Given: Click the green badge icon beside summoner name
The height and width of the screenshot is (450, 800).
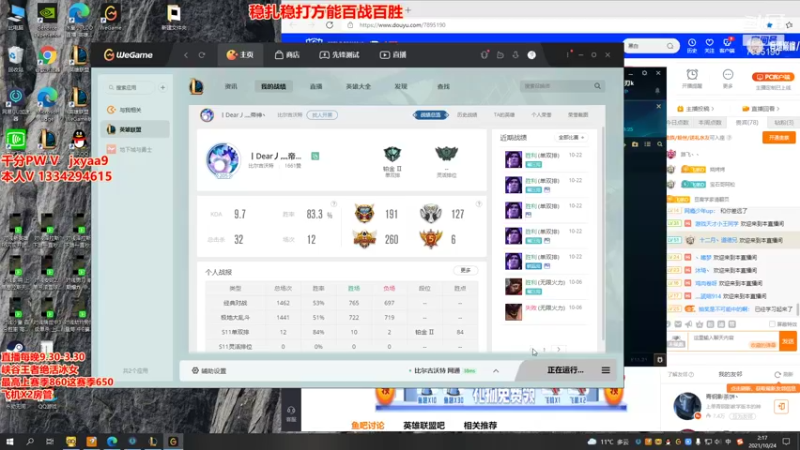Looking at the screenshot, I should point(315,156).
